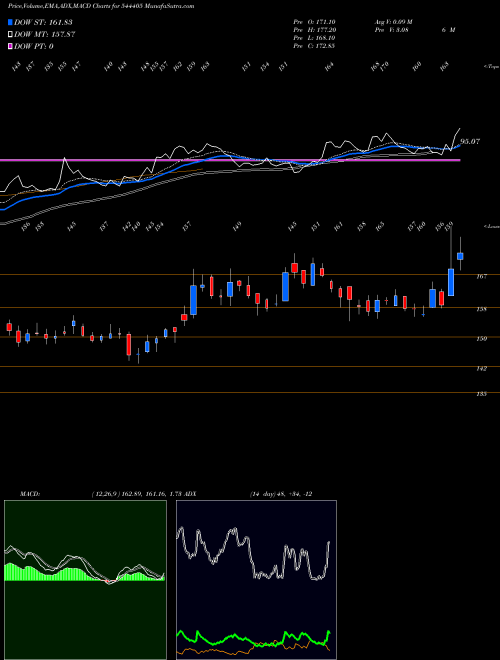Click the white DOW MT legend swatch

(x=11, y=35)
